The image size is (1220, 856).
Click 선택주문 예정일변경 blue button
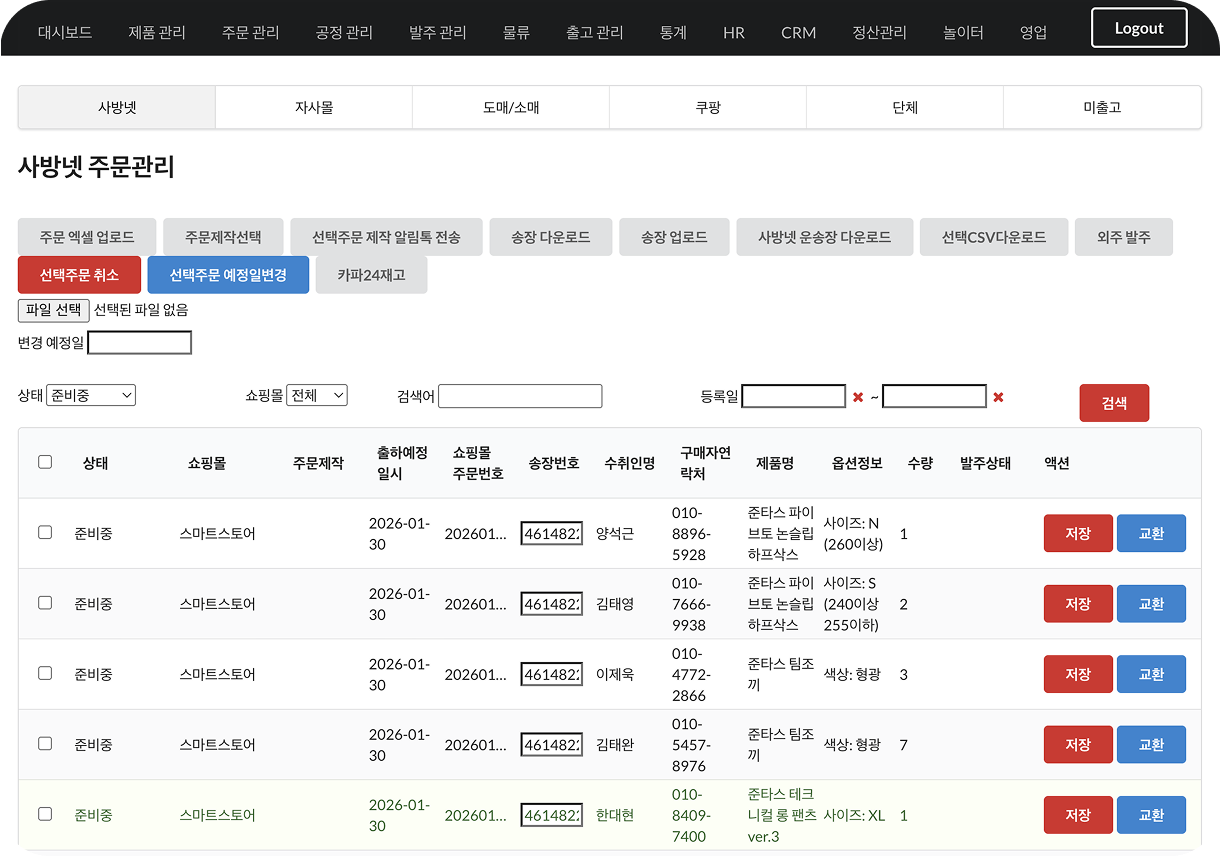[228, 275]
